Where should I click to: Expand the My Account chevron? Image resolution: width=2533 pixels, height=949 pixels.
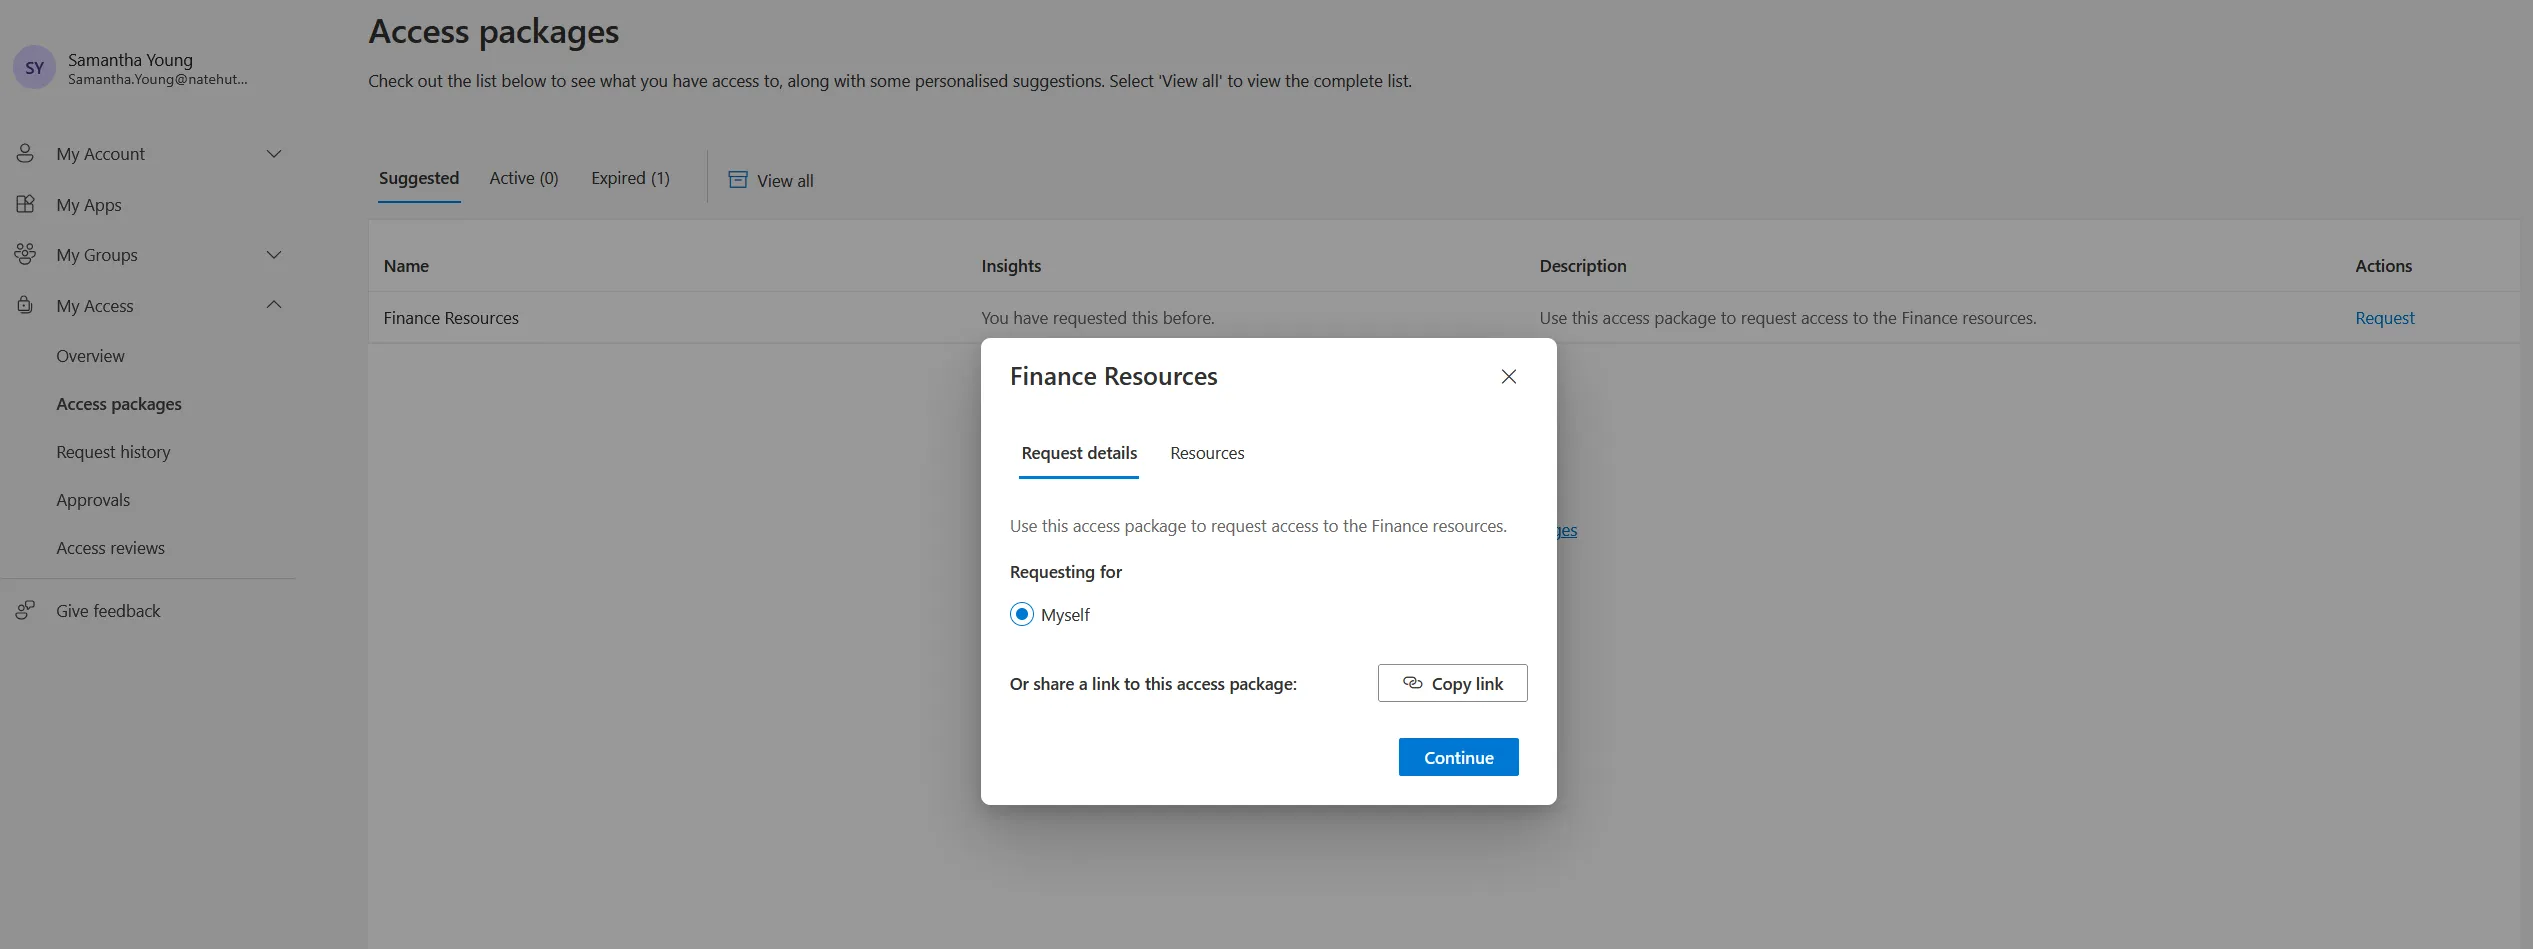[x=274, y=153]
